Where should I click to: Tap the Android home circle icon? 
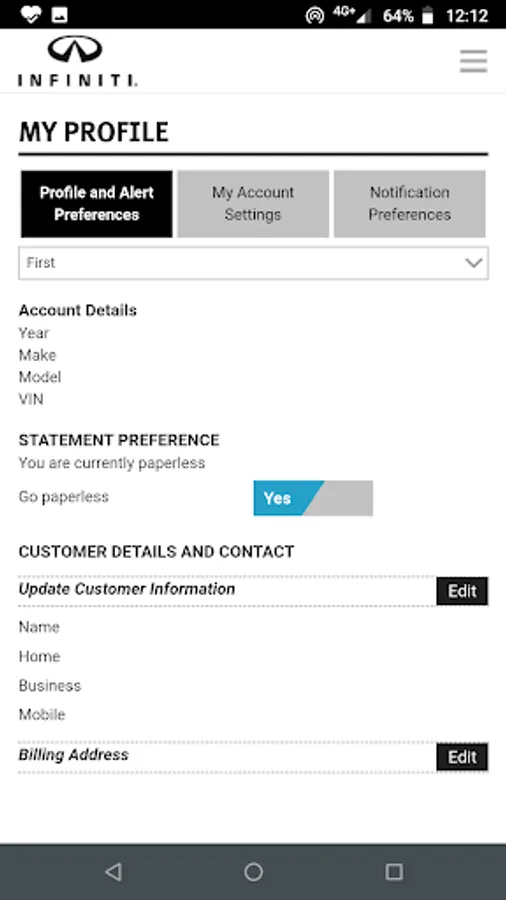click(x=253, y=872)
